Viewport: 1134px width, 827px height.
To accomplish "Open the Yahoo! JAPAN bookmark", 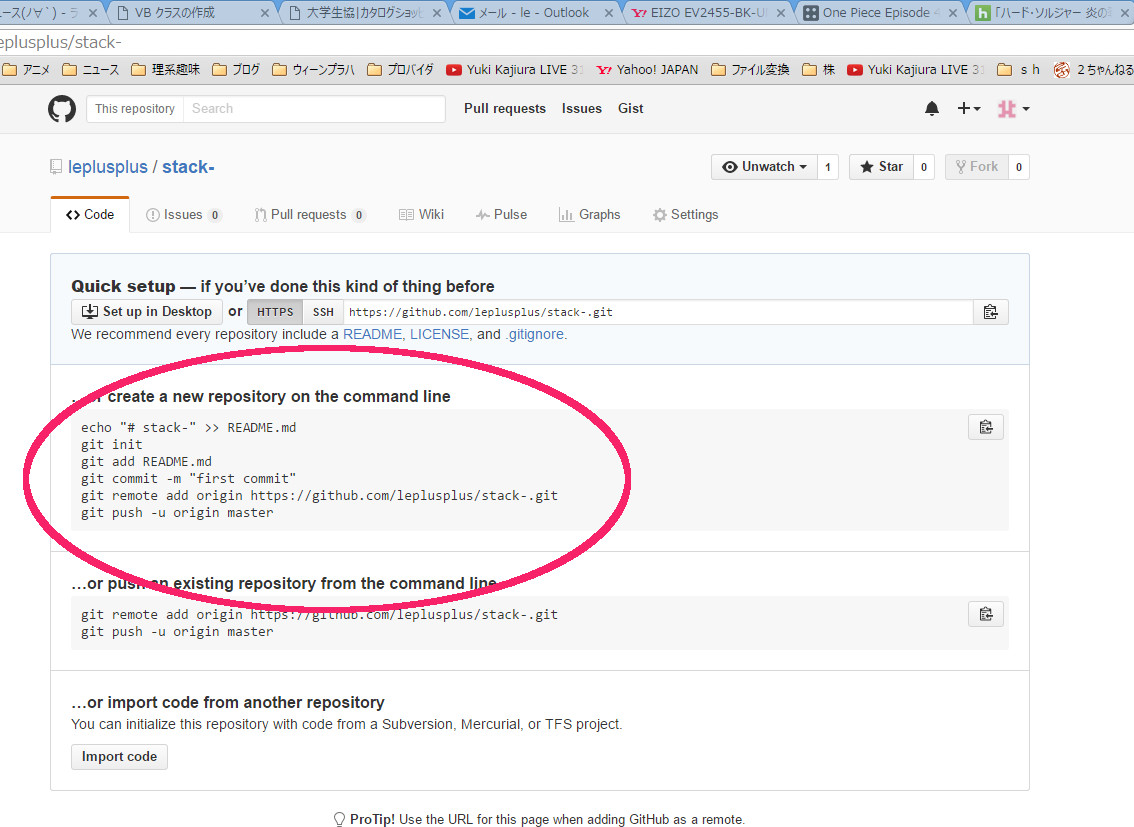I will tap(647, 69).
